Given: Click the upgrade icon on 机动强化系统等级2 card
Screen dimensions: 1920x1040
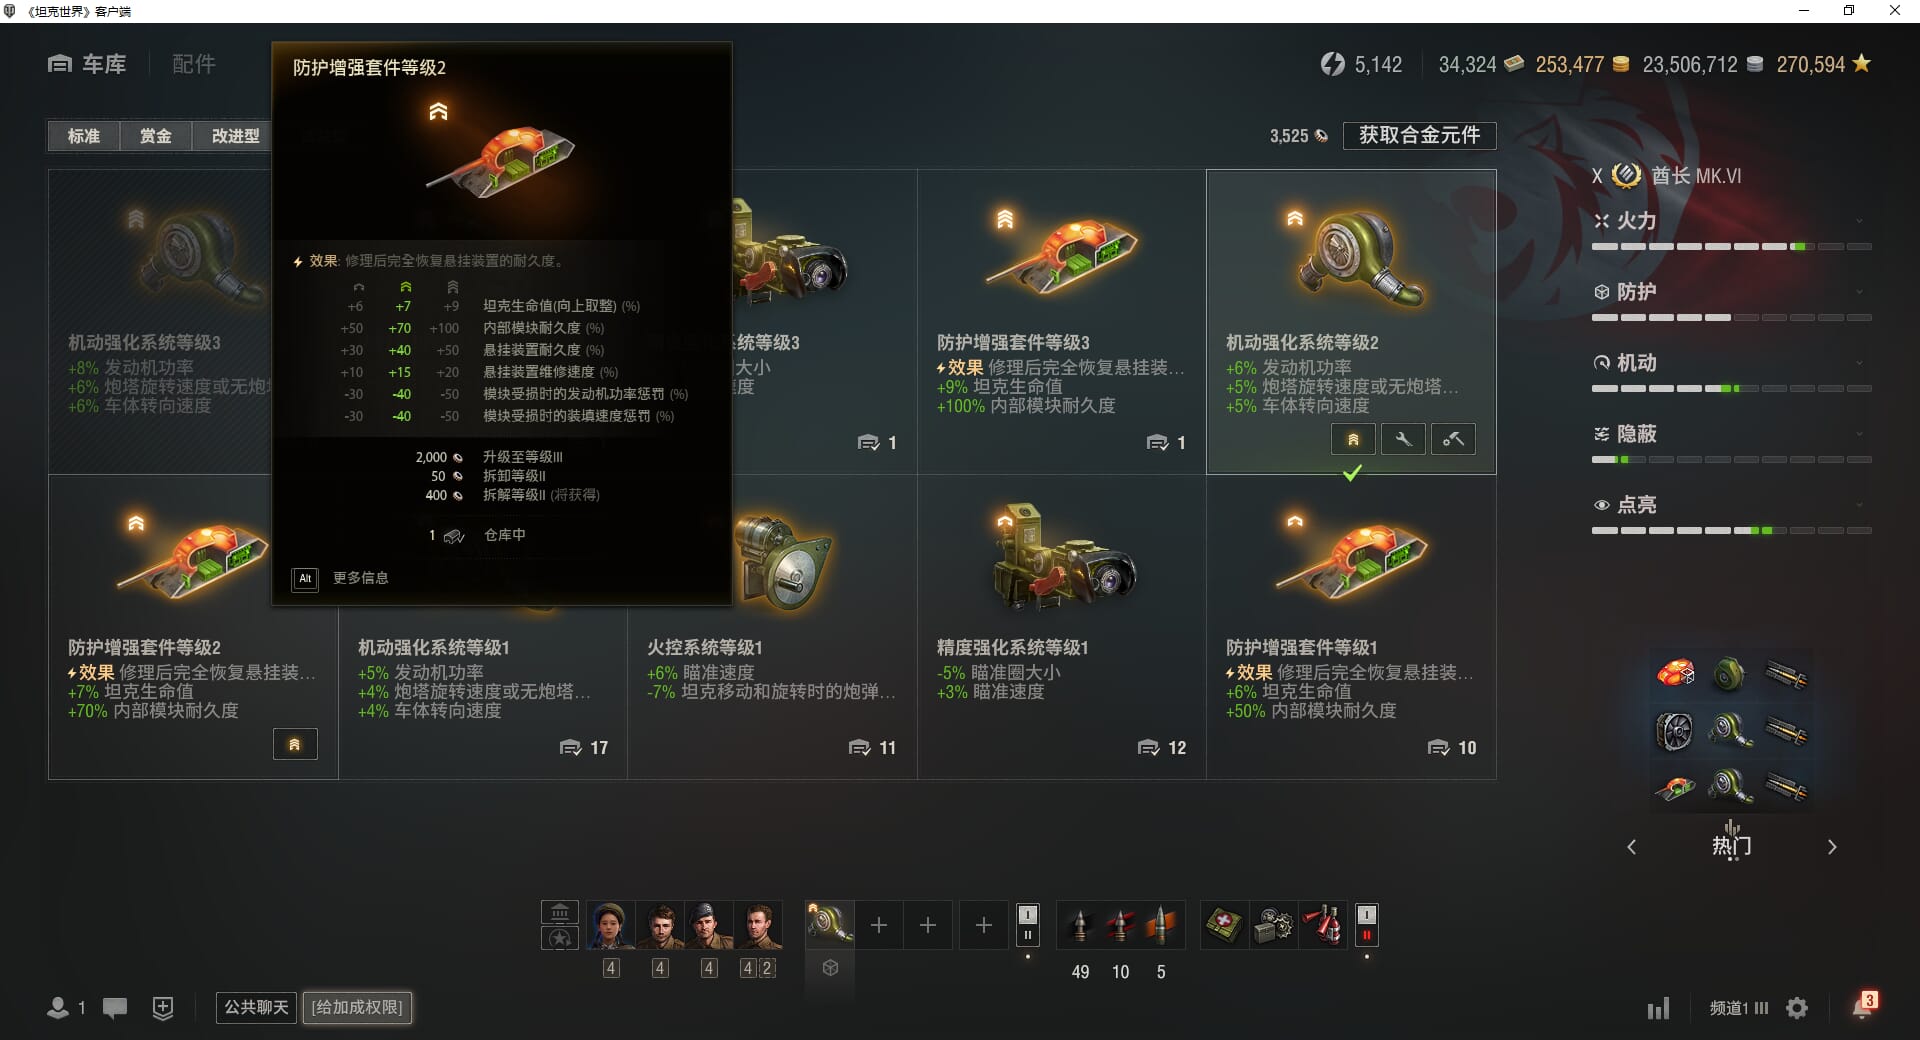Looking at the screenshot, I should coord(1353,439).
